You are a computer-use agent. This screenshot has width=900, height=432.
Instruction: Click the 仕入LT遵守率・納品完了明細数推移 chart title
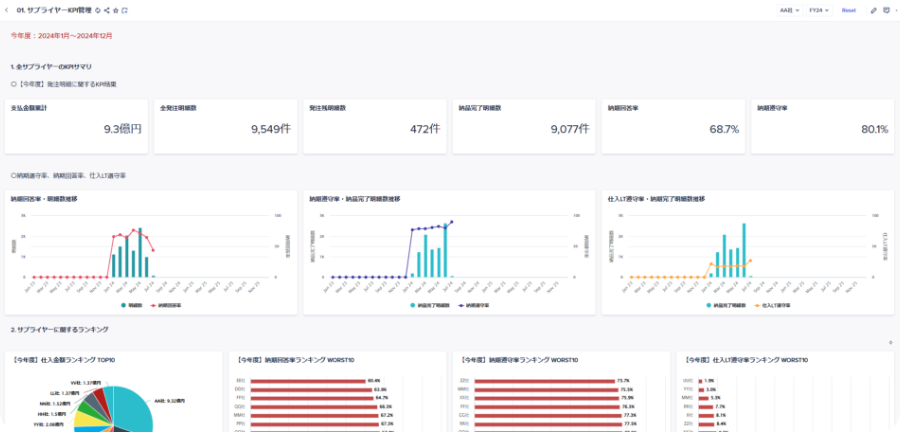(x=656, y=199)
